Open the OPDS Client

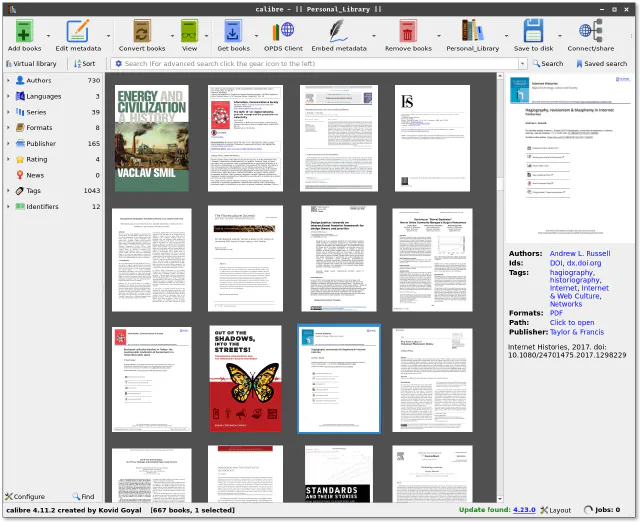pos(283,31)
